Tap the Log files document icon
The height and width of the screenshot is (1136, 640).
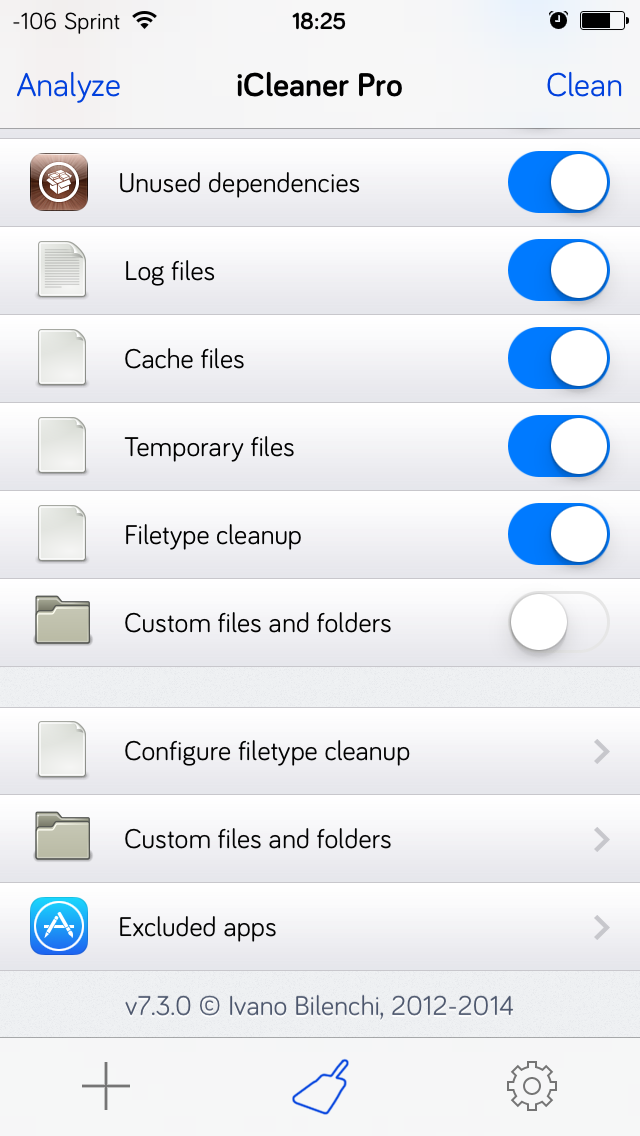point(62,270)
